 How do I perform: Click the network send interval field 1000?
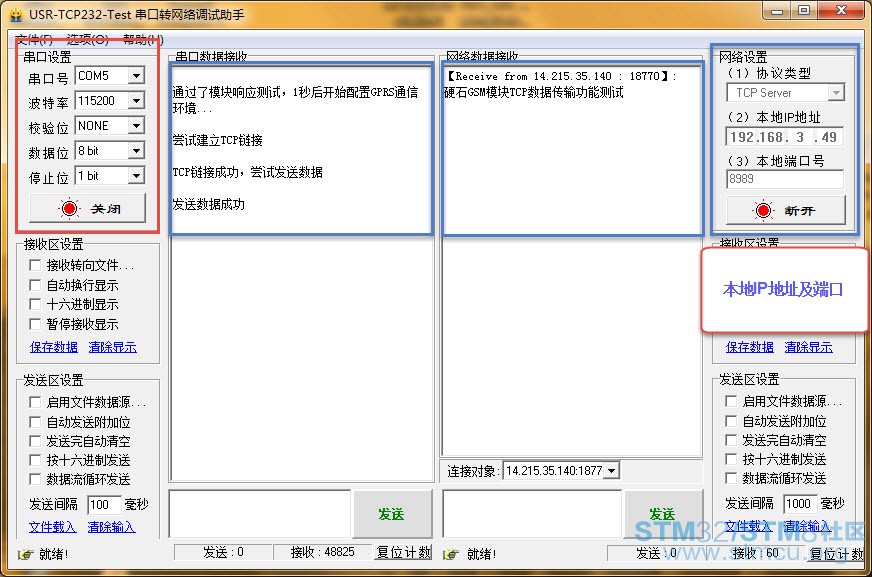[800, 503]
